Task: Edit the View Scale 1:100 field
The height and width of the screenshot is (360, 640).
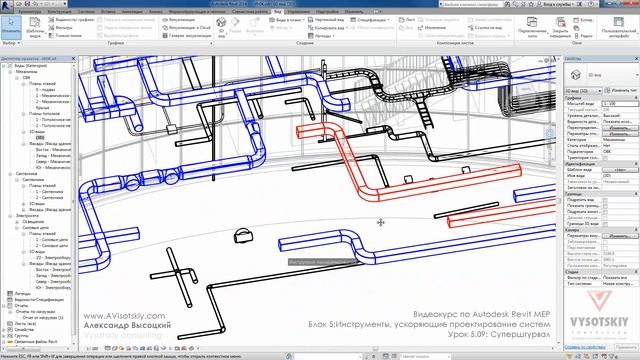Action: point(620,104)
